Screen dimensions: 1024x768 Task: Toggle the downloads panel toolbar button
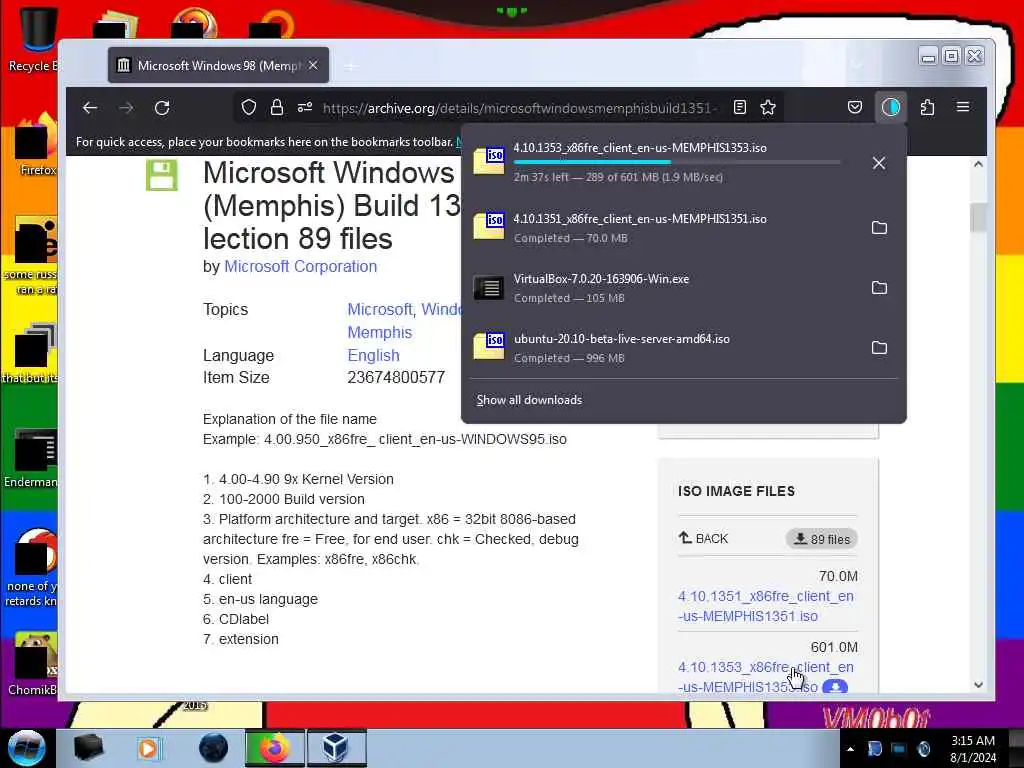pyautogui.click(x=891, y=108)
